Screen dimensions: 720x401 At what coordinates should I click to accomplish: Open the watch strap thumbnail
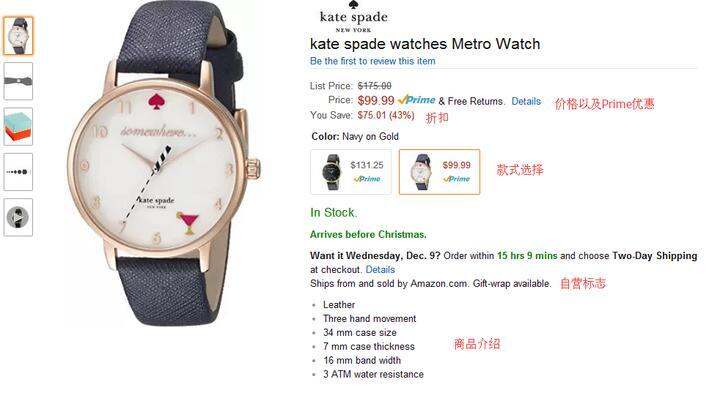[18, 81]
